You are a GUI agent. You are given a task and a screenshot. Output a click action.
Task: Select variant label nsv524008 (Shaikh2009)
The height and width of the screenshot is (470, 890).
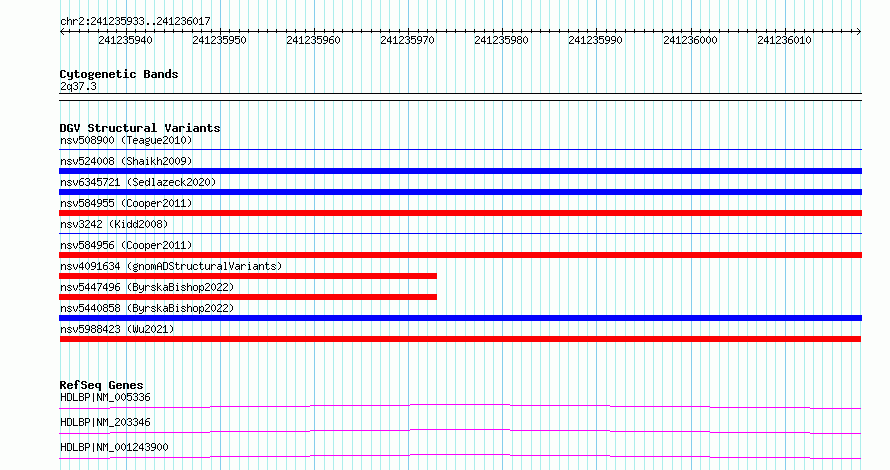tap(126, 161)
